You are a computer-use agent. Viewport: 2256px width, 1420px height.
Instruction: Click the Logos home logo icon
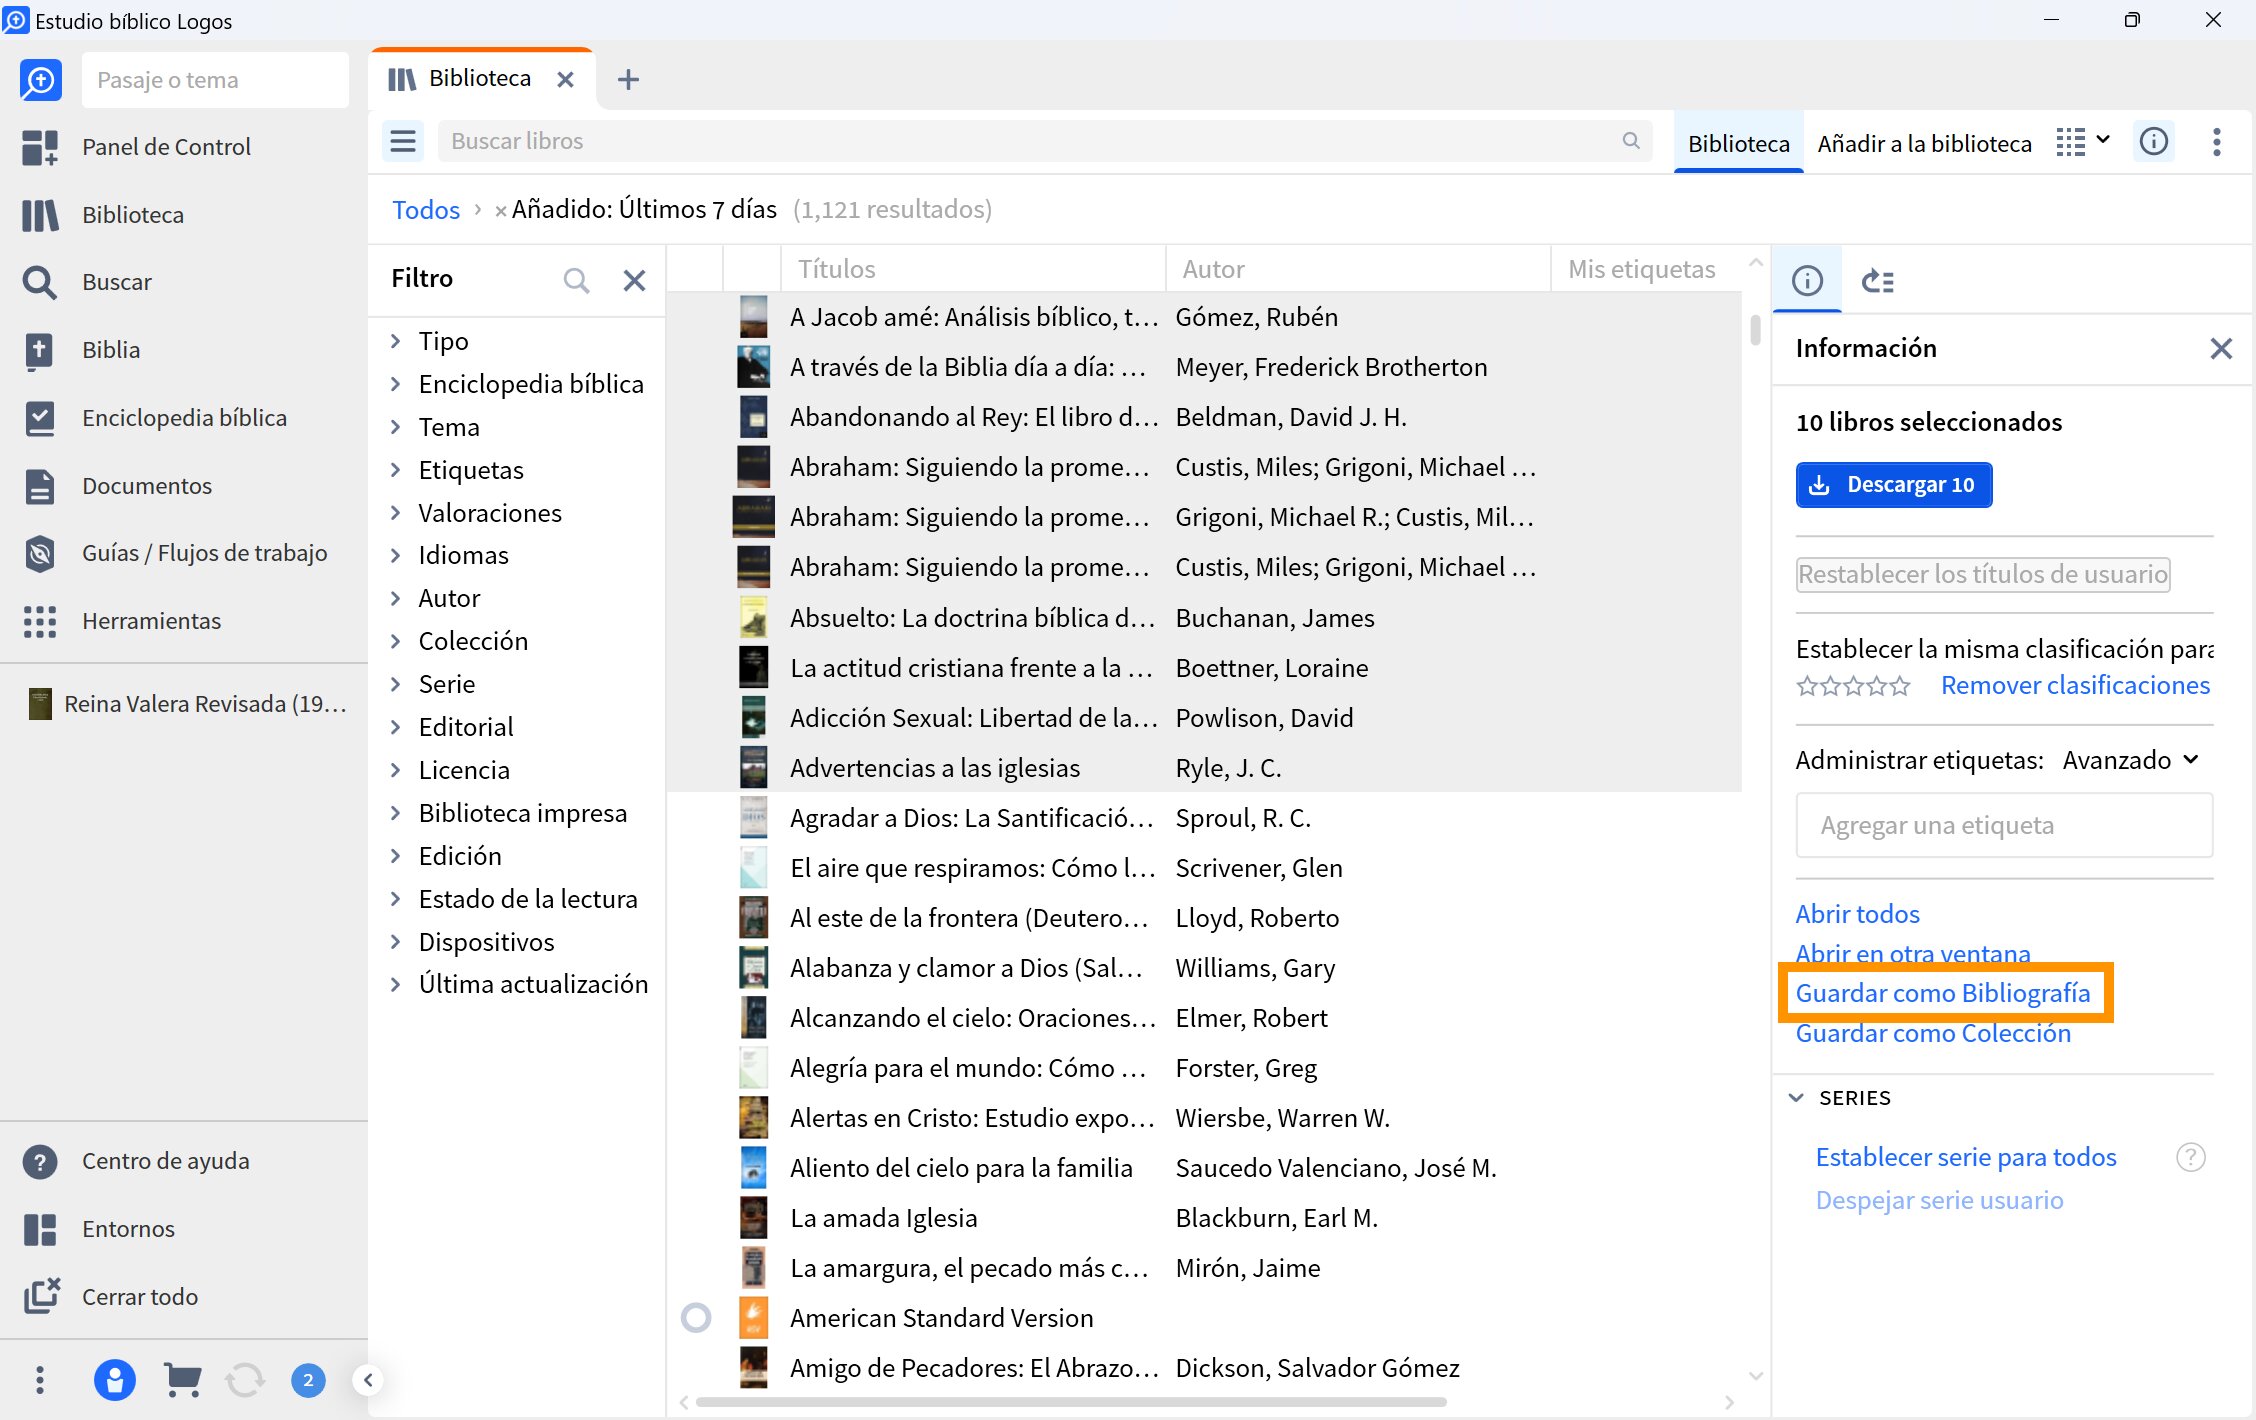41,80
